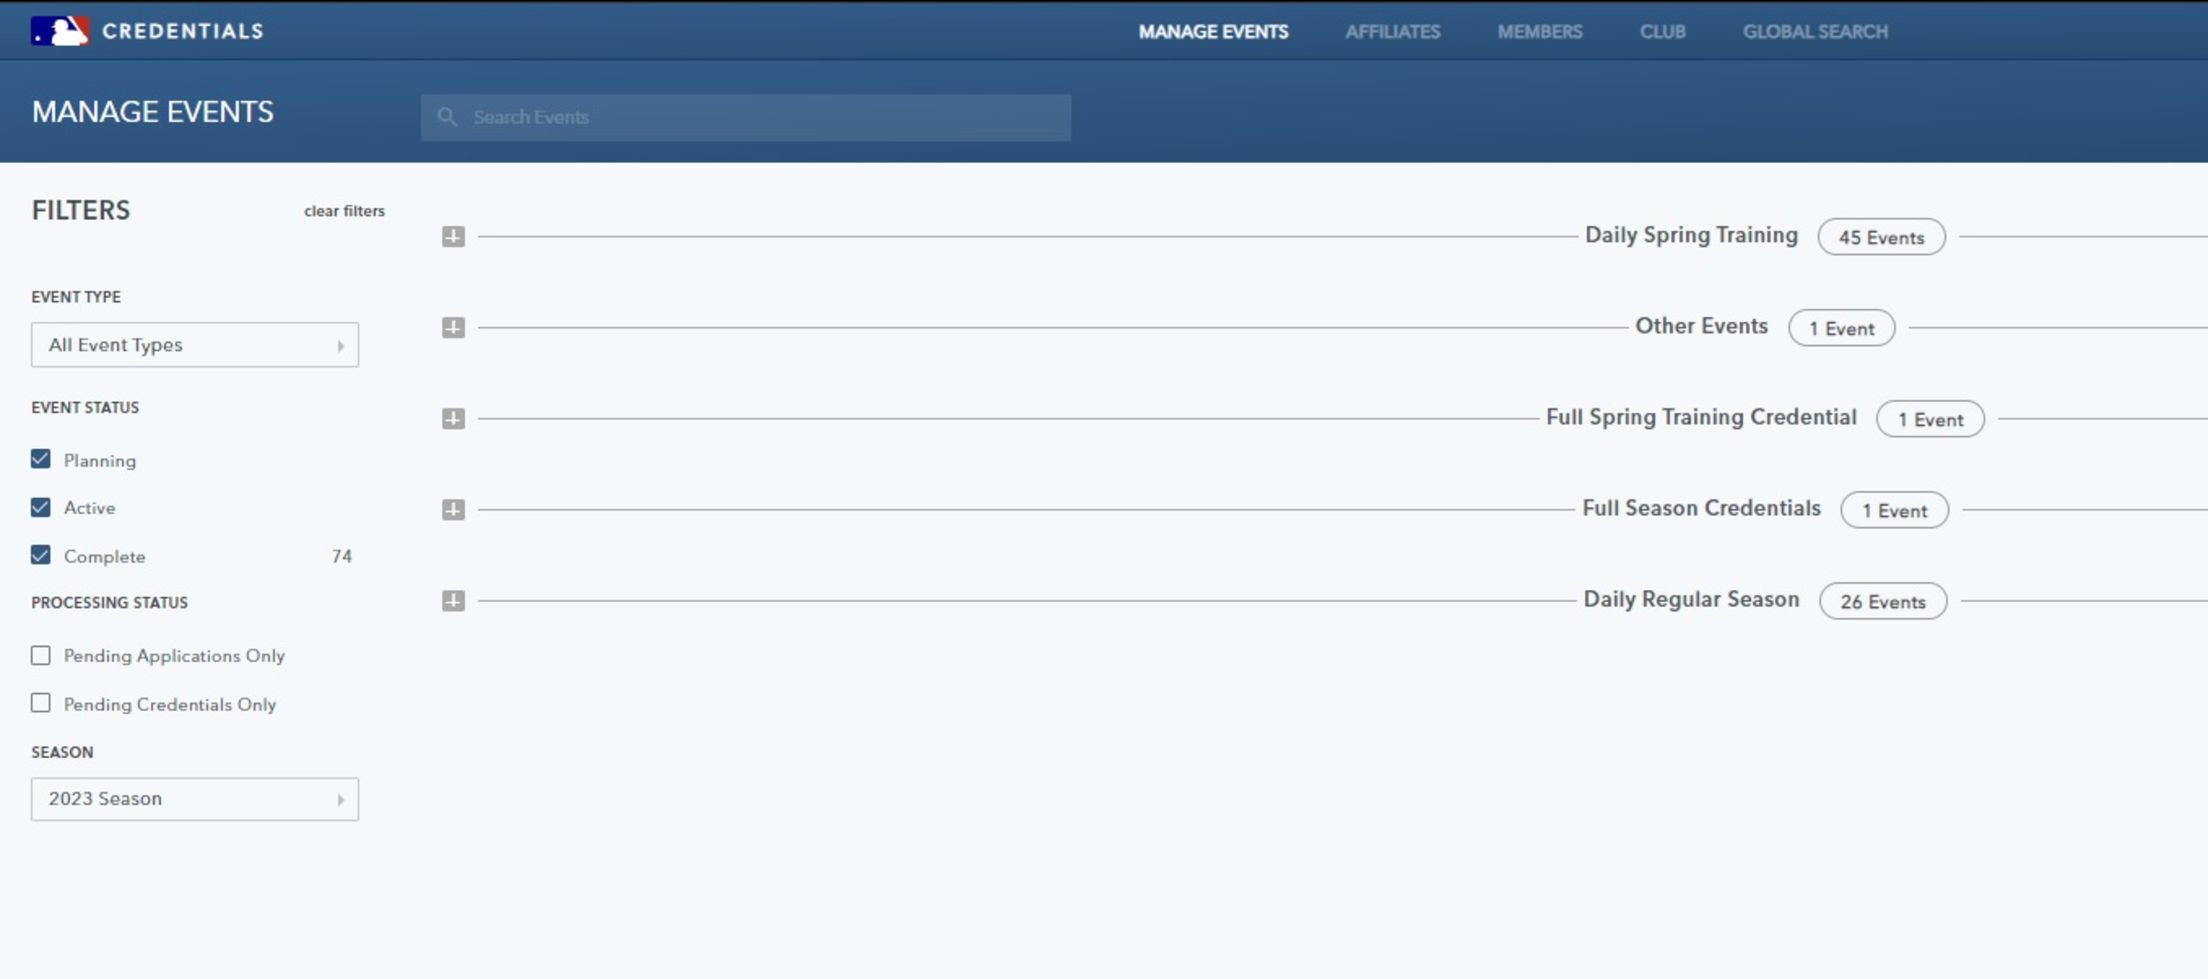This screenshot has height=979, width=2208.
Task: Uncheck the Planning status checkbox
Action: click(x=41, y=459)
